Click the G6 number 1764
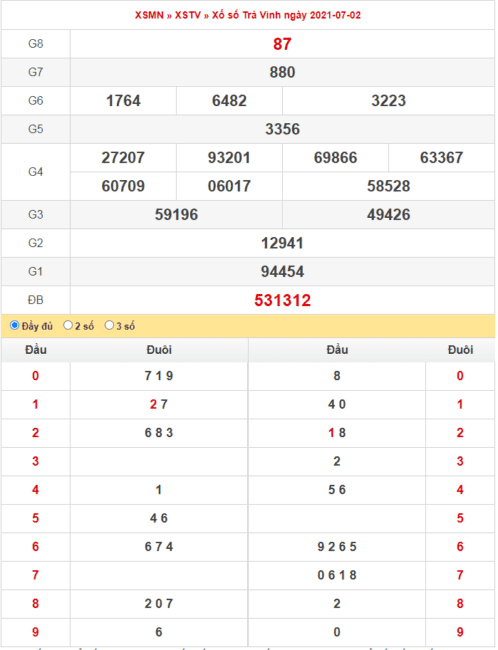This screenshot has width=498, height=650. (123, 101)
